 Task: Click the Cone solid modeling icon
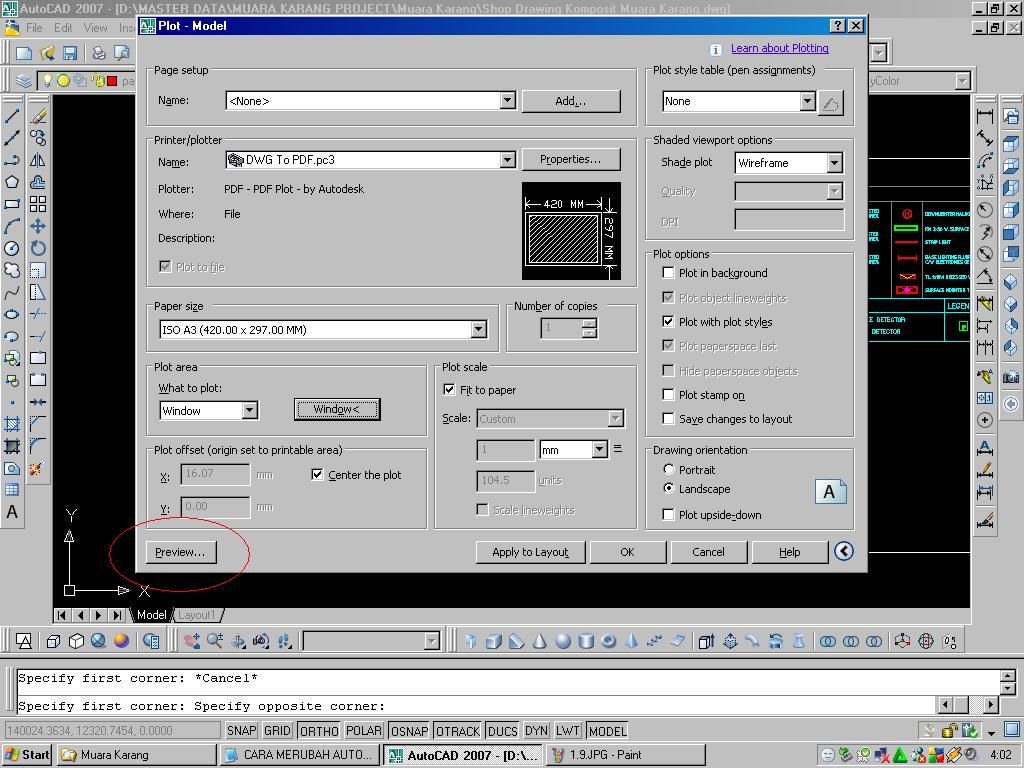pyautogui.click(x=539, y=641)
